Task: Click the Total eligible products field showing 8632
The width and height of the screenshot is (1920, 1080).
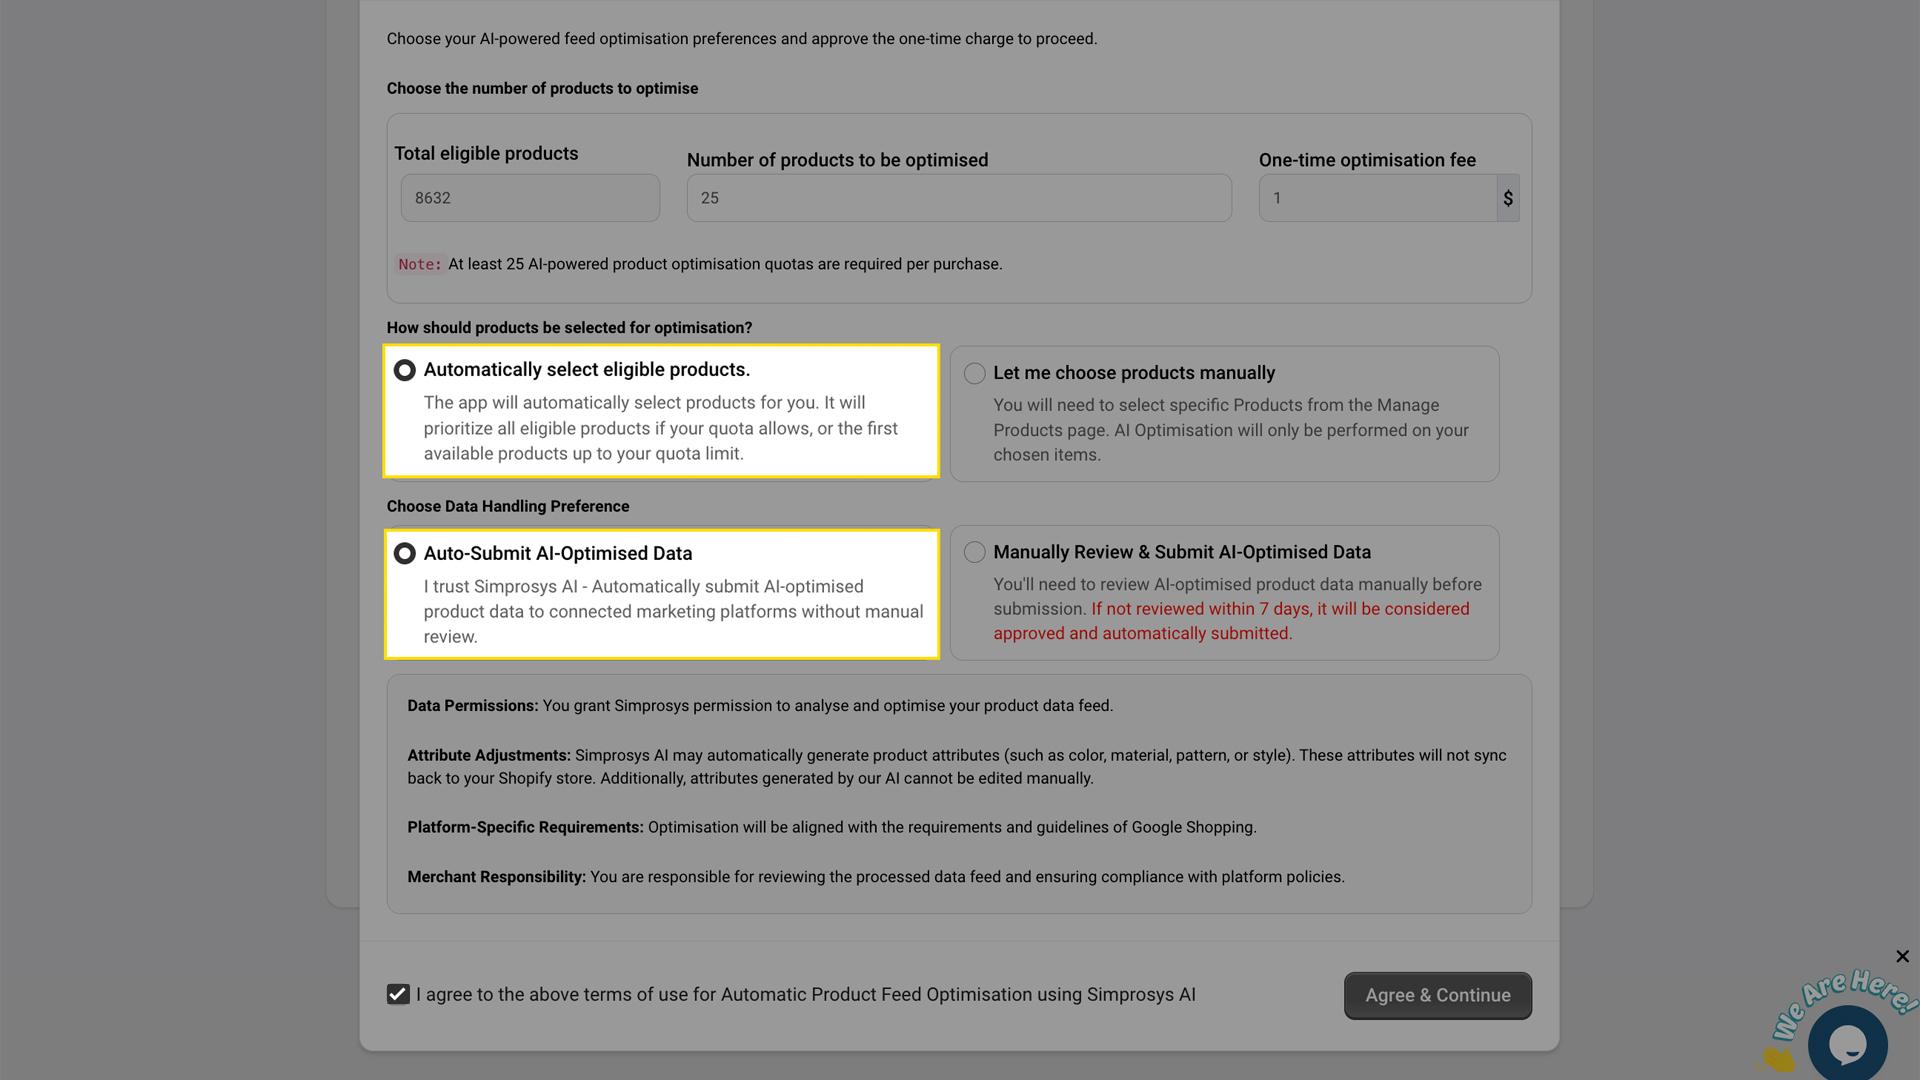Action: (529, 197)
